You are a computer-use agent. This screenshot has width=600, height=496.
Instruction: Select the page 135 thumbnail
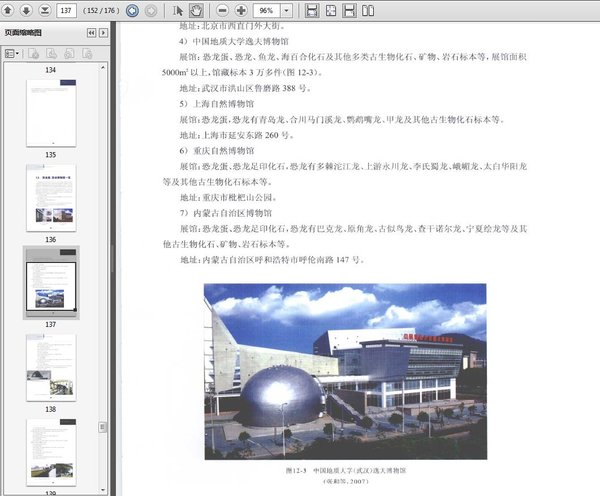tap(50, 111)
